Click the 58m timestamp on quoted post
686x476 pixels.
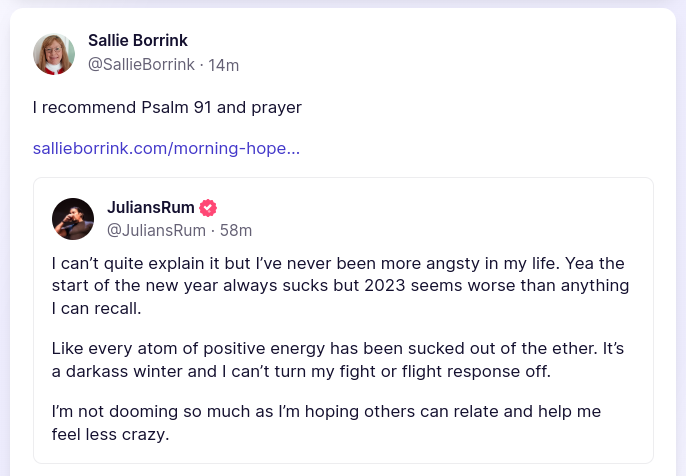tap(236, 230)
